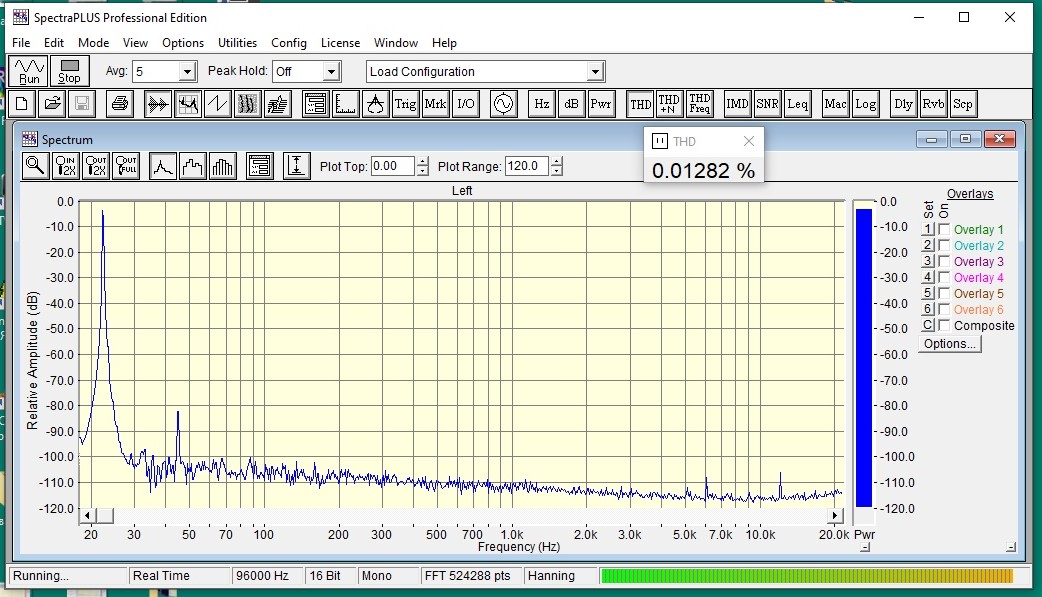Open the calibration compass icon
The height and width of the screenshot is (597, 1042).
pyautogui.click(x=375, y=104)
